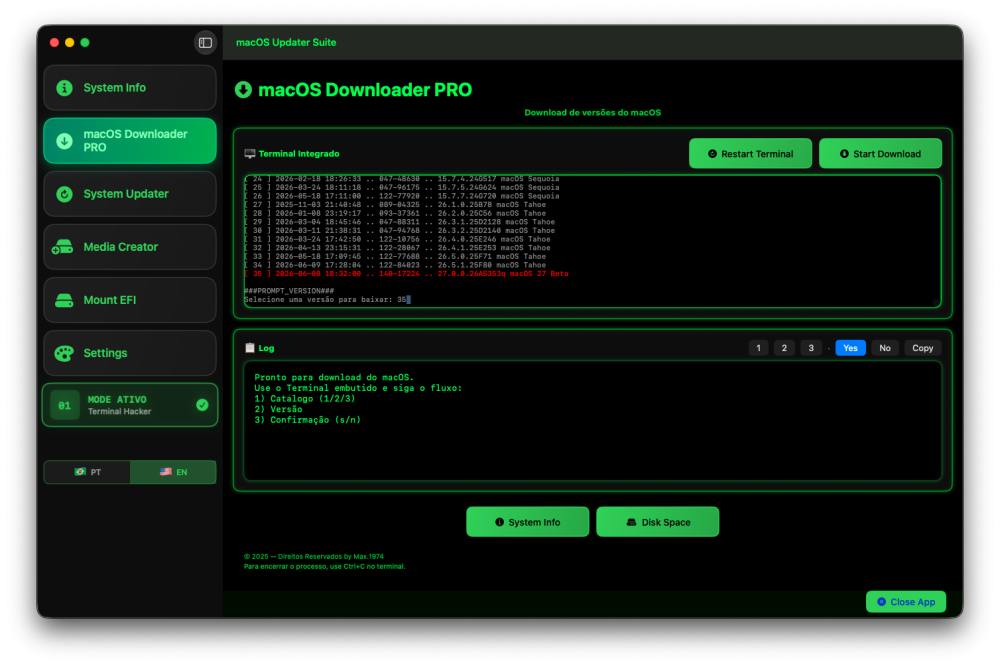Click the Log clipboard icon
The image size is (1000, 667).
250,348
